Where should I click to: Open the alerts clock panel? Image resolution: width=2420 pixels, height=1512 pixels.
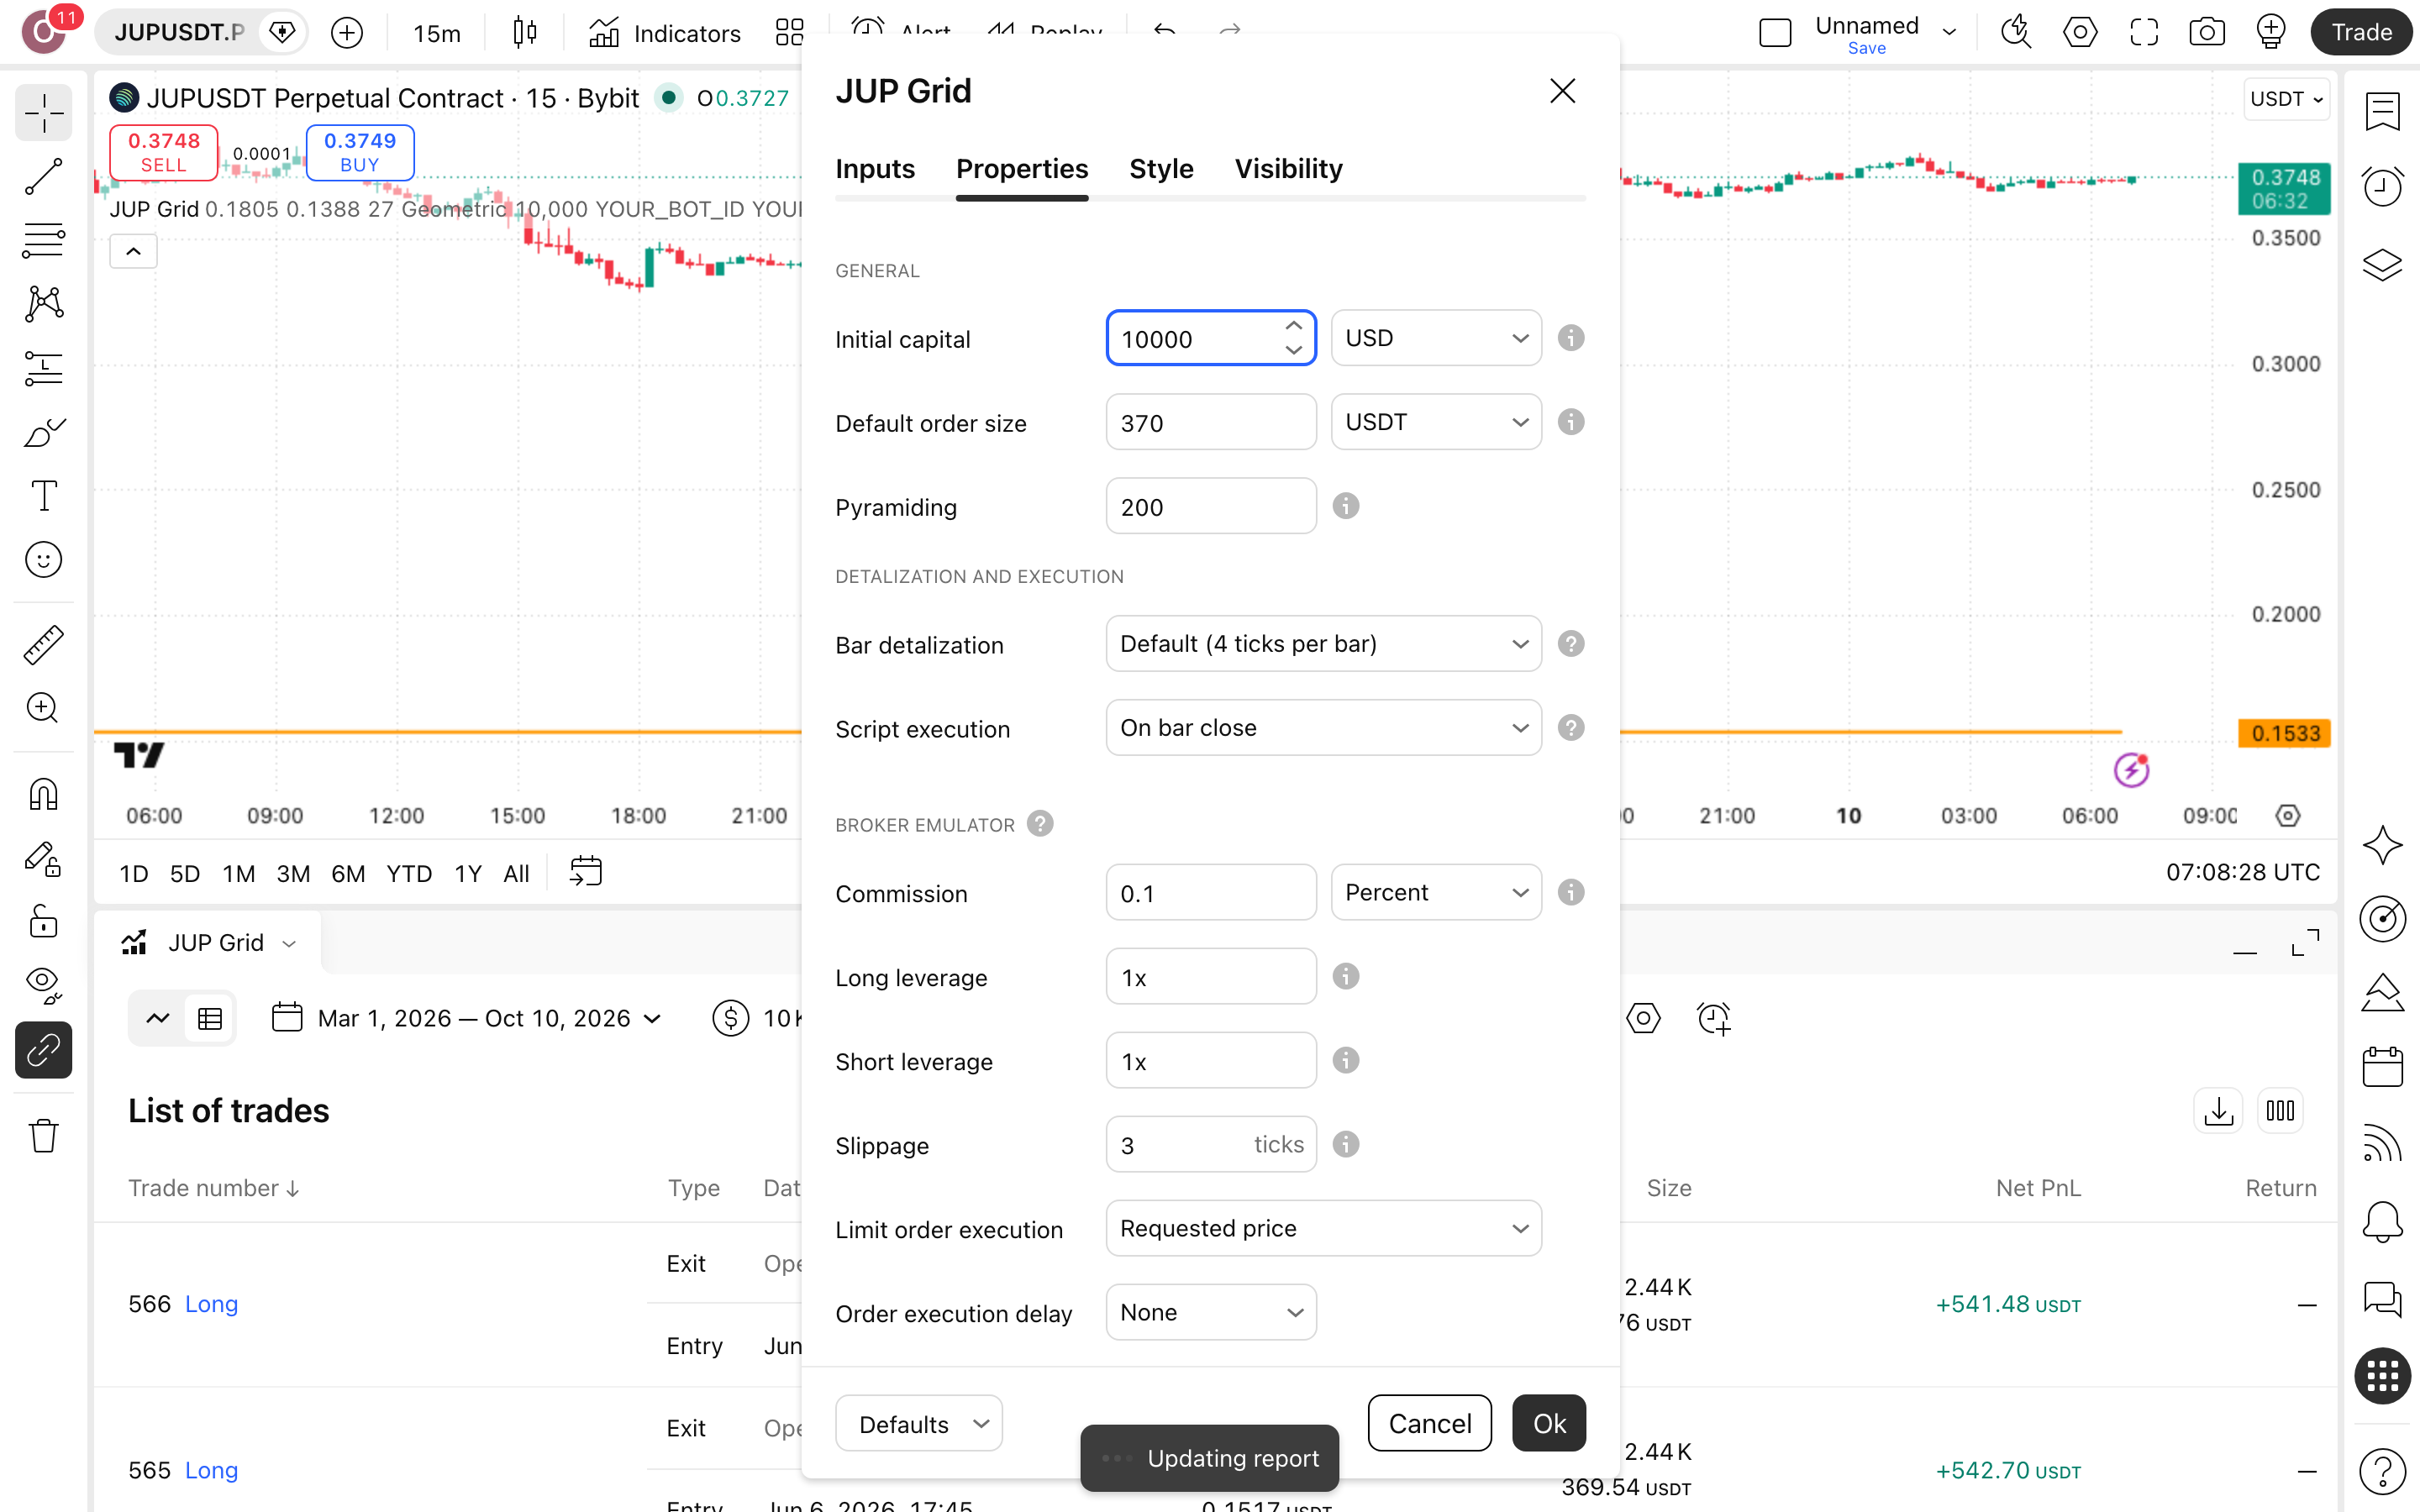(x=2383, y=187)
